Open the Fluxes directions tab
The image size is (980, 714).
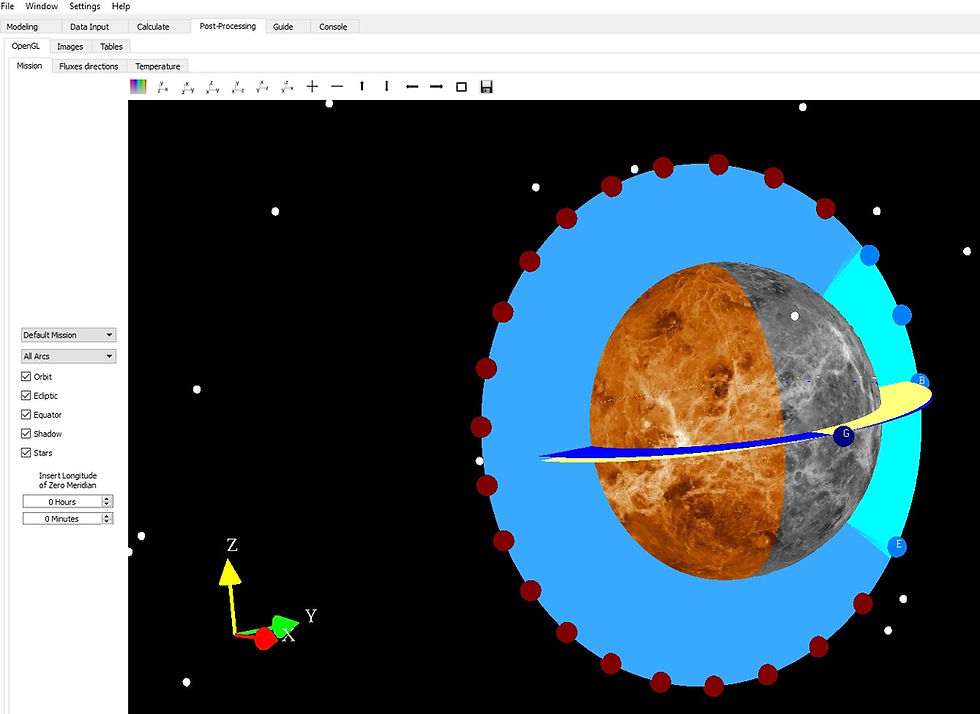[x=89, y=66]
